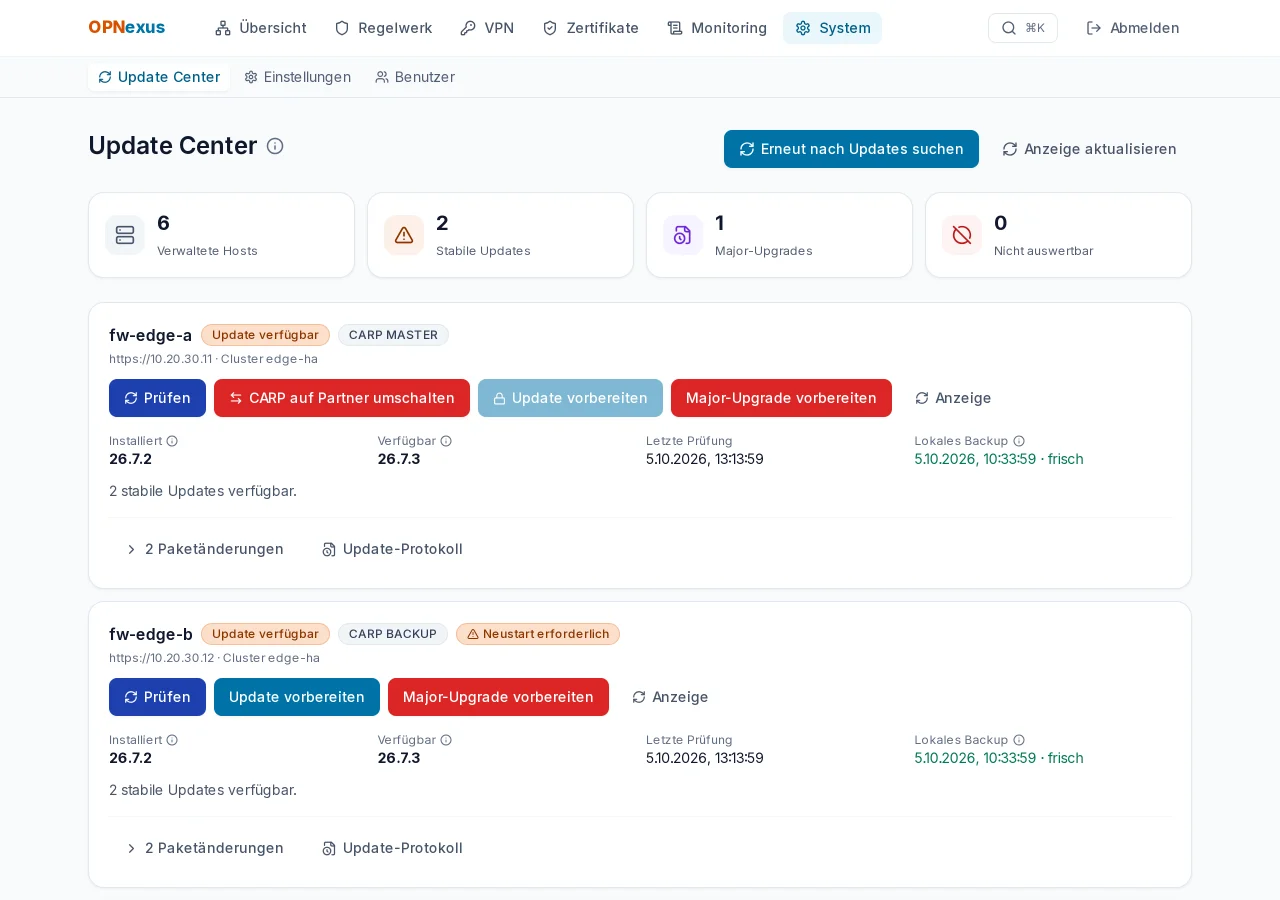Click Erneut nach Updates suchen button

(x=851, y=149)
